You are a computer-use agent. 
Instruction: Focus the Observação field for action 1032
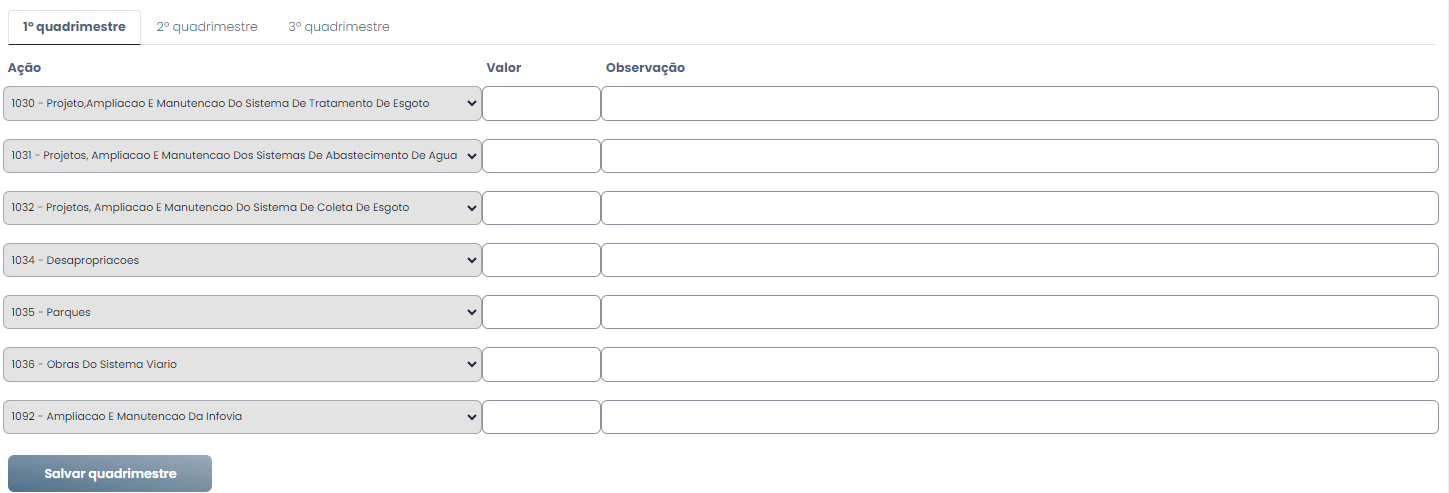pyautogui.click(x=1020, y=208)
